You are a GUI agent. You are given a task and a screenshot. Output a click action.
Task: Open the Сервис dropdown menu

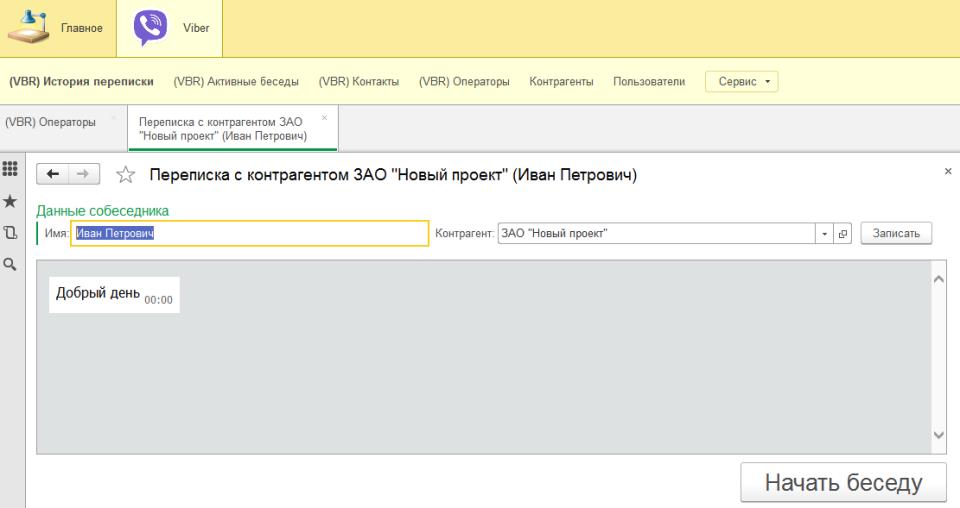pyautogui.click(x=741, y=81)
